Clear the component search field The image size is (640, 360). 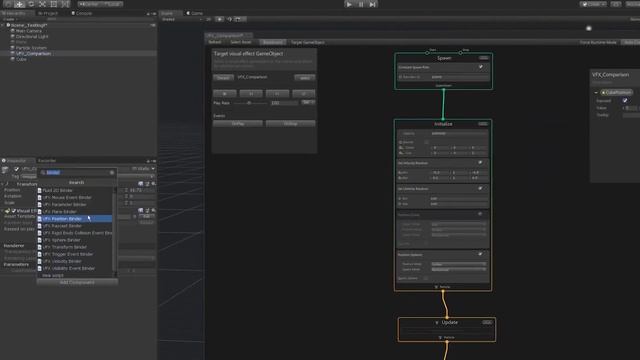coord(112,173)
